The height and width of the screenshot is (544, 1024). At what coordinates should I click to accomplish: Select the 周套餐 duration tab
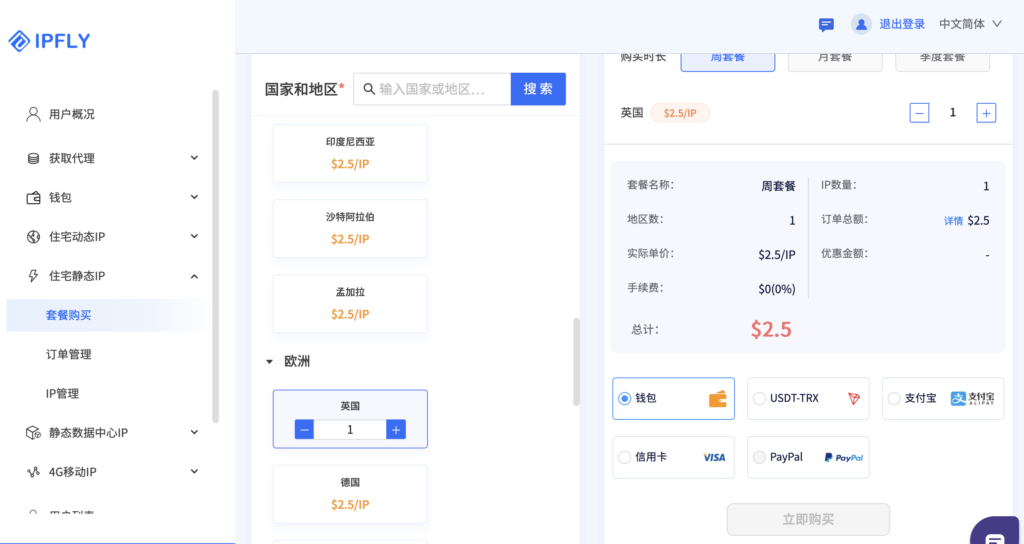[728, 58]
